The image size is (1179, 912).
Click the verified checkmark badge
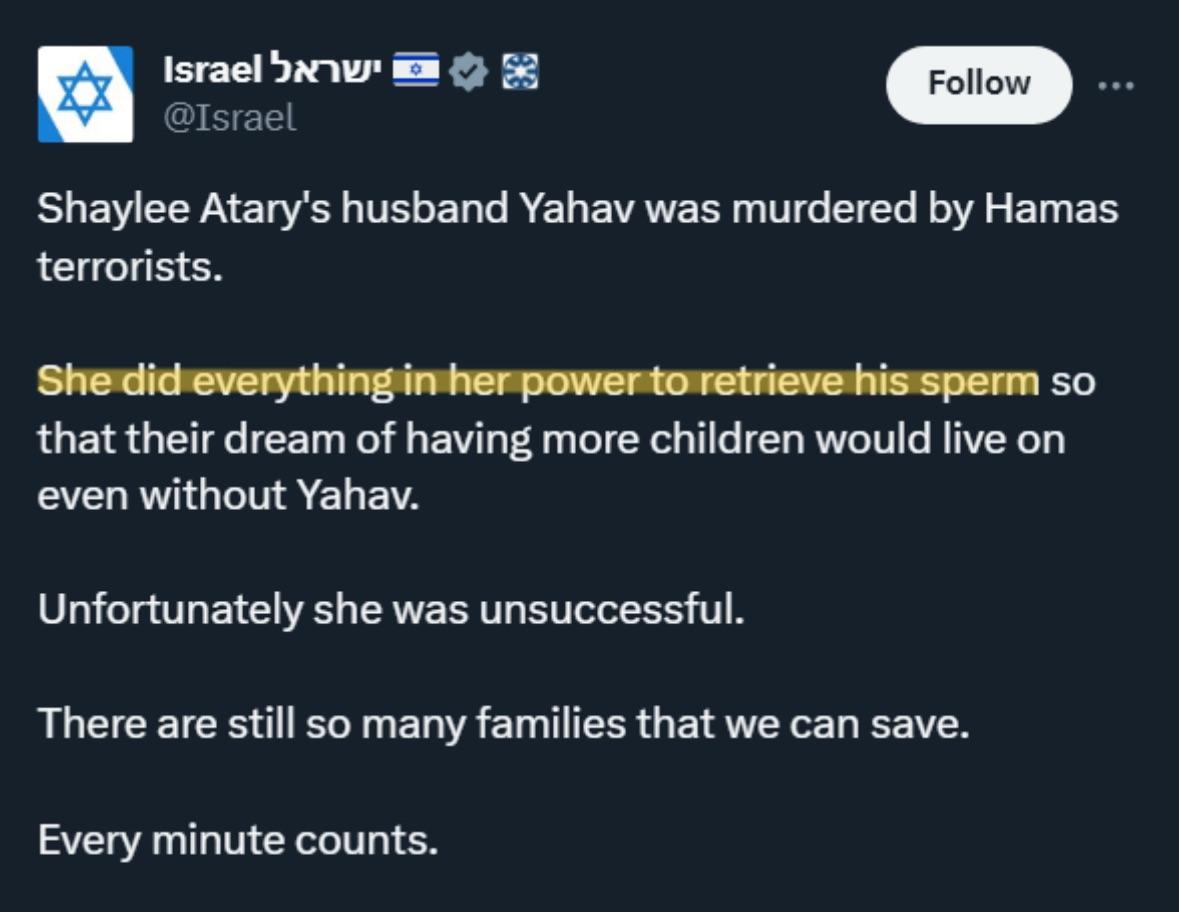(x=469, y=71)
